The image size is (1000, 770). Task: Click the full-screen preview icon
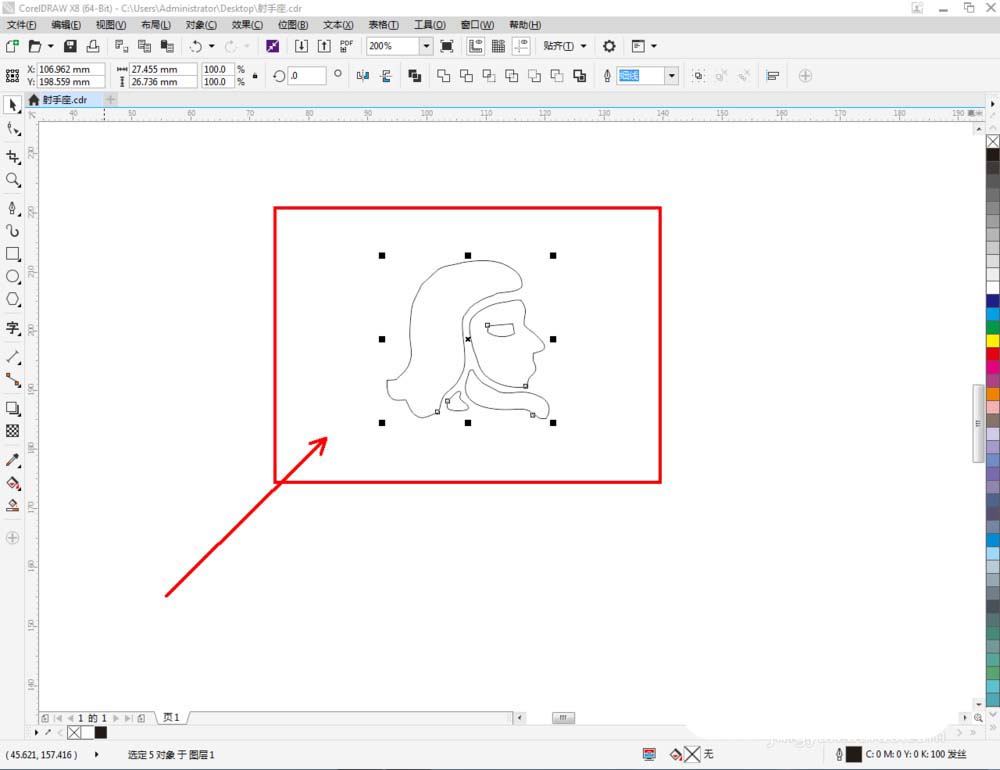pos(447,46)
